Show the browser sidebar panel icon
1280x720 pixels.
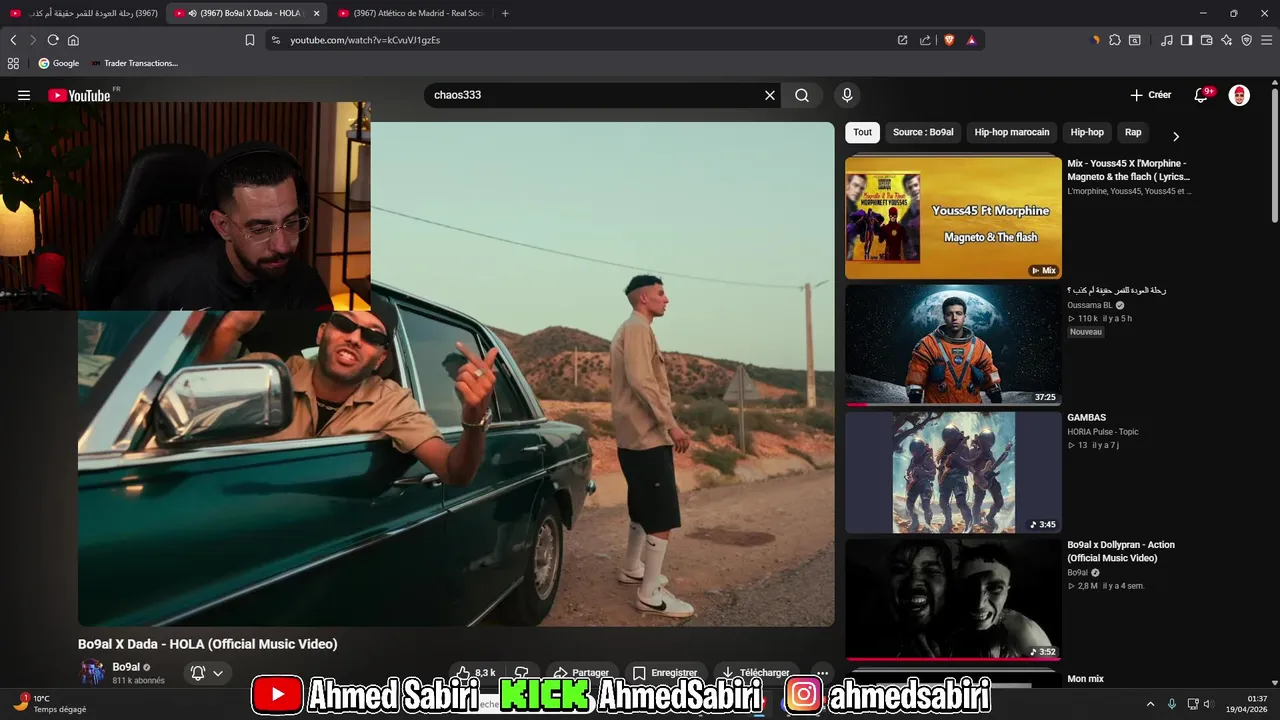(x=1186, y=40)
